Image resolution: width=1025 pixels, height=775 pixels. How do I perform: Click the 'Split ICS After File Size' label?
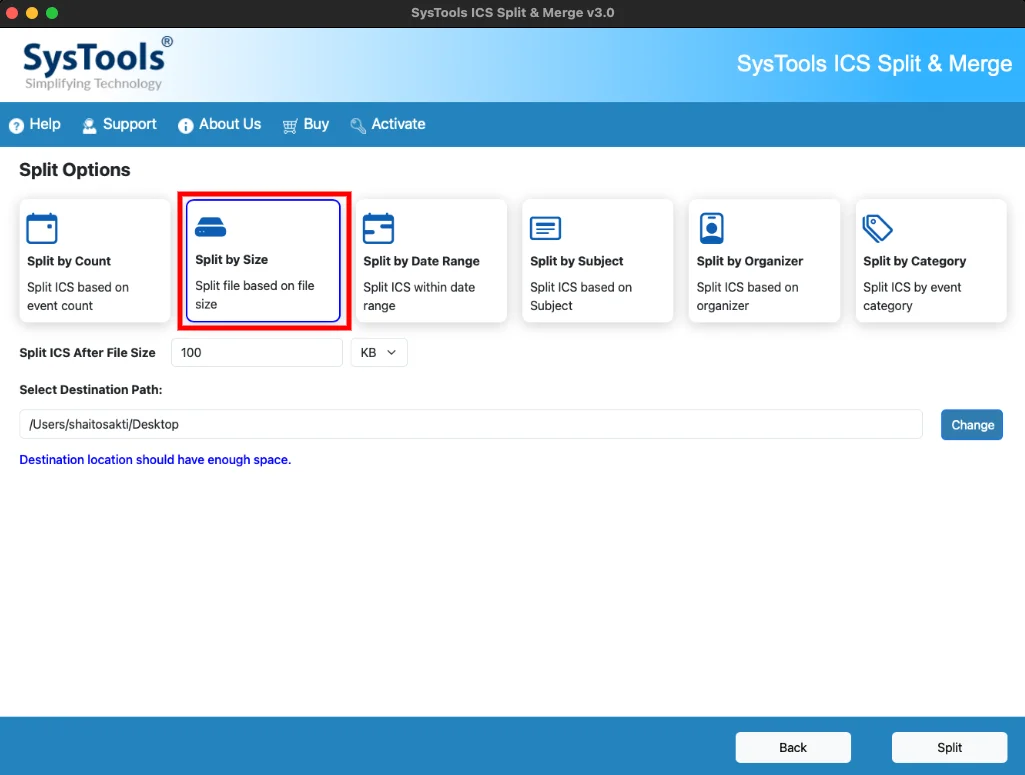click(x=88, y=352)
